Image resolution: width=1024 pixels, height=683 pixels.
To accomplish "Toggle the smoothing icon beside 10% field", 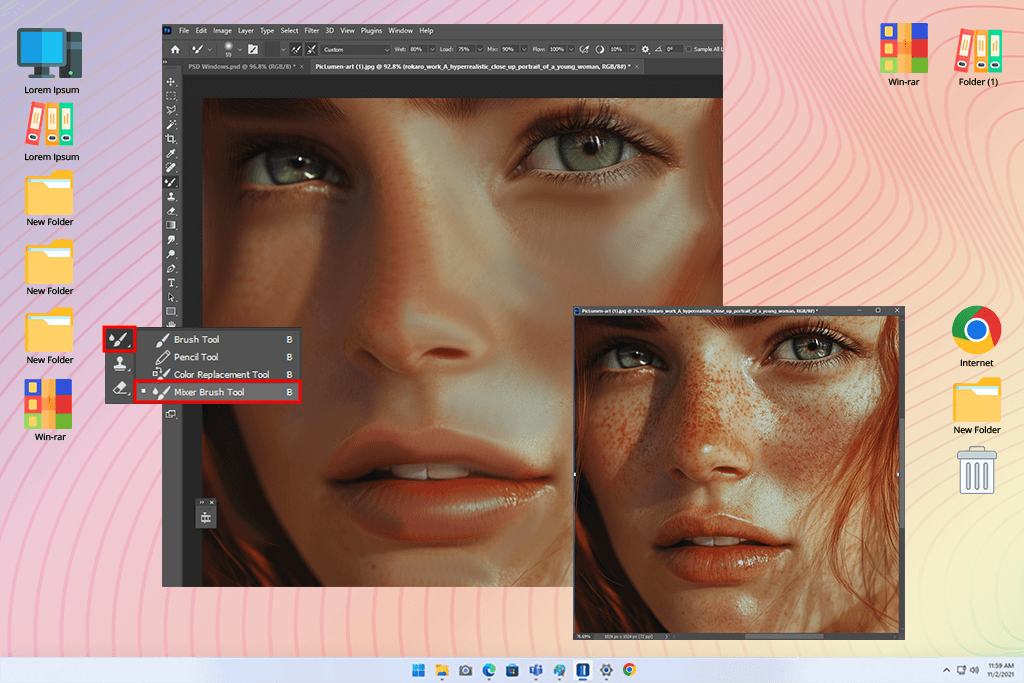I will pos(599,50).
